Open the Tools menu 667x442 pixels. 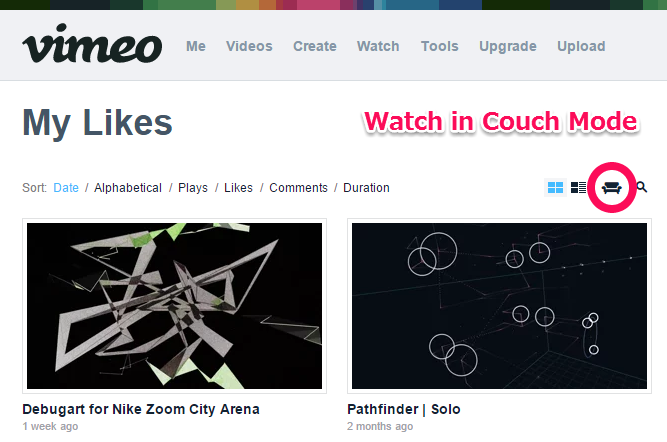440,46
